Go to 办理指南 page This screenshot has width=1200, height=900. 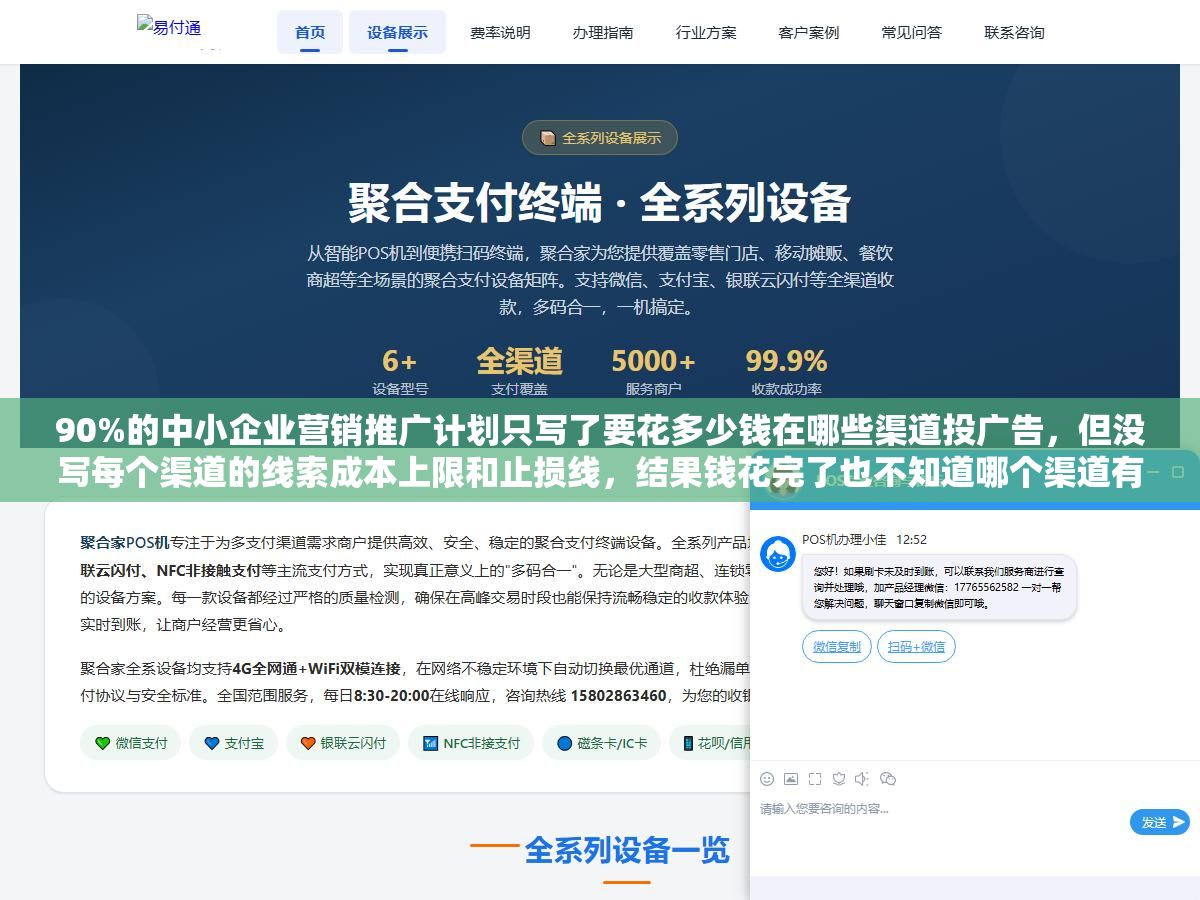tap(603, 32)
